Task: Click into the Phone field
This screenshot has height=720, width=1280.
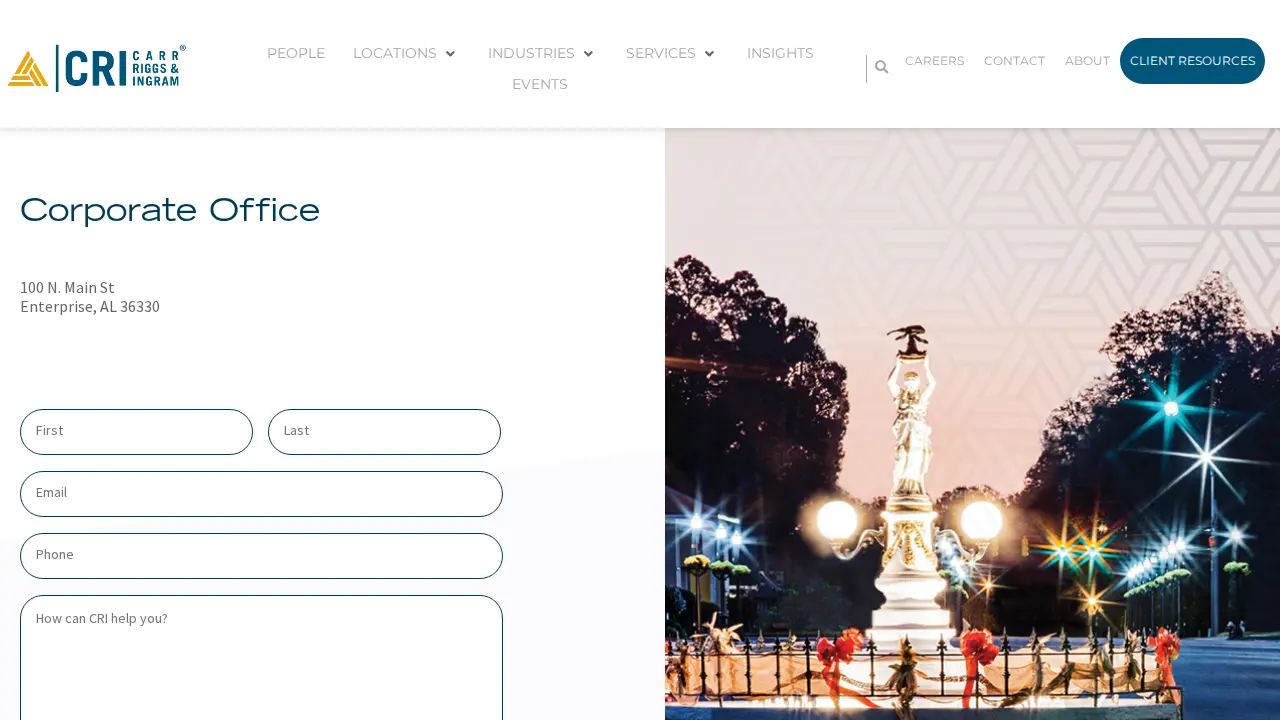Action: coord(261,556)
